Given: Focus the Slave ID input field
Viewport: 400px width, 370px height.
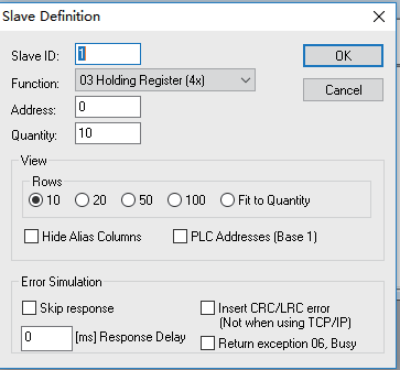Looking at the screenshot, I should coord(108,54).
